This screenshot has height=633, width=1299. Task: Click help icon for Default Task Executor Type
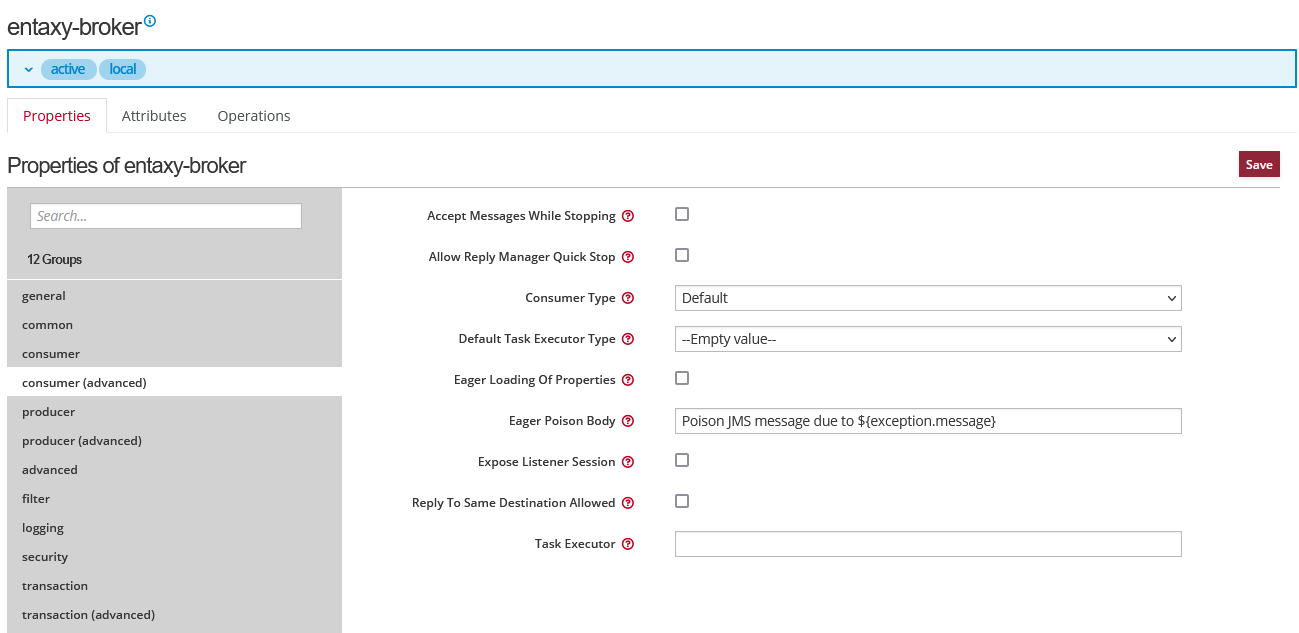point(628,339)
